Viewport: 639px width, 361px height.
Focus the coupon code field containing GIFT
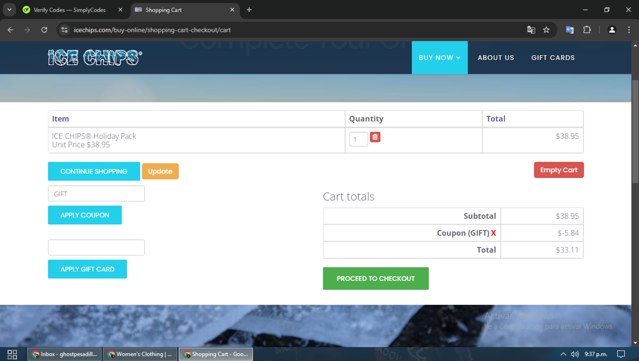point(96,194)
